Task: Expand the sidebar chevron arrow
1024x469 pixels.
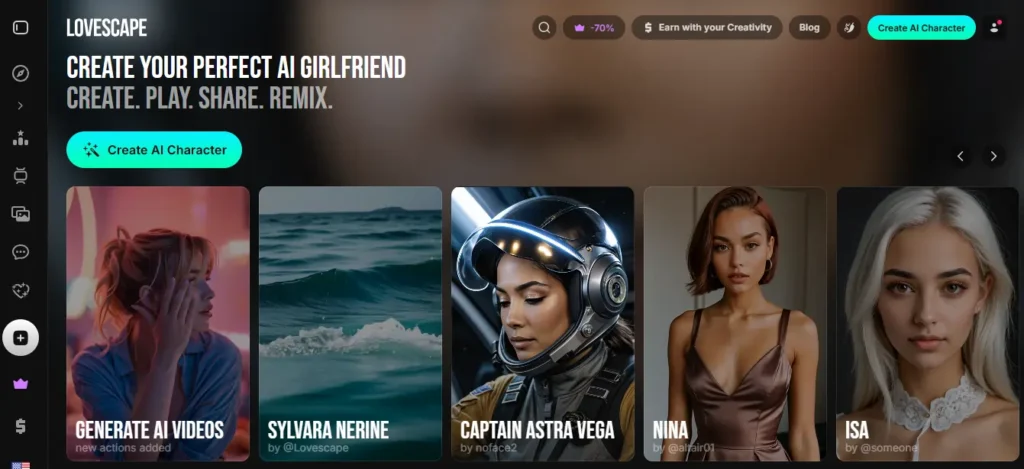Action: (20, 106)
